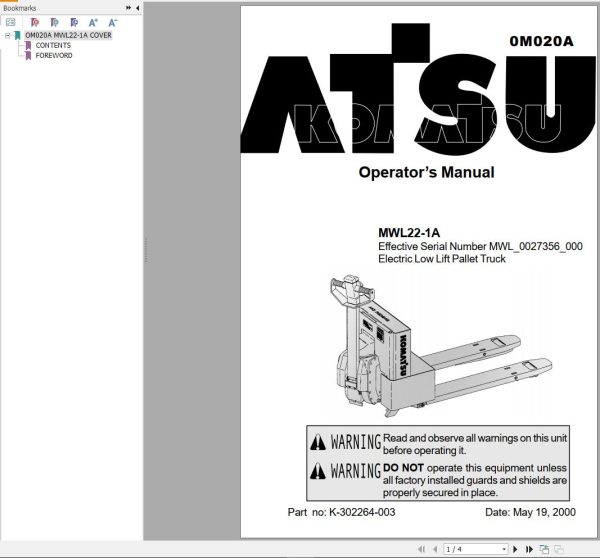600x558 pixels.
Task: Select the OM020A MWL22-1A COVER bookmark
Action: point(68,35)
